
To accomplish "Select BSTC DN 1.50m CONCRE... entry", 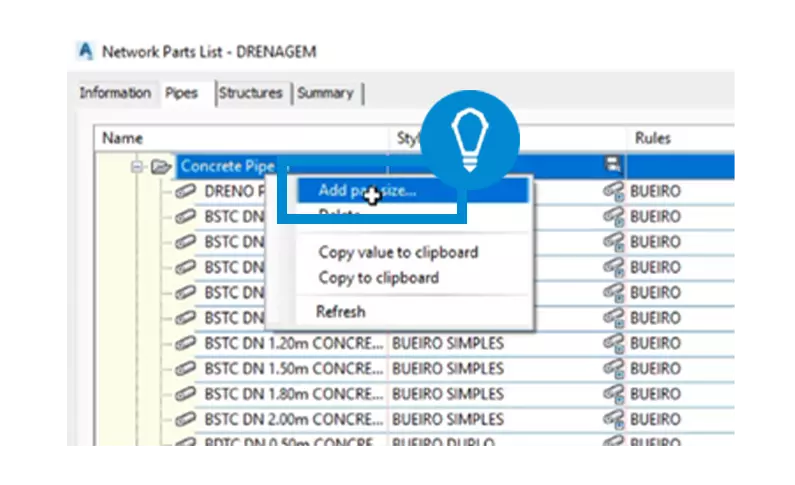I will click(x=294, y=368).
